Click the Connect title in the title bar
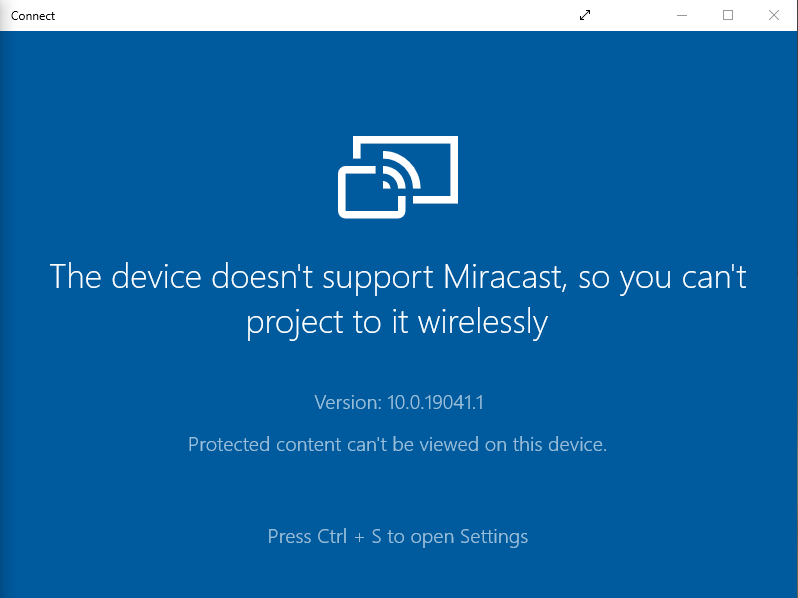The image size is (798, 598). tap(33, 16)
